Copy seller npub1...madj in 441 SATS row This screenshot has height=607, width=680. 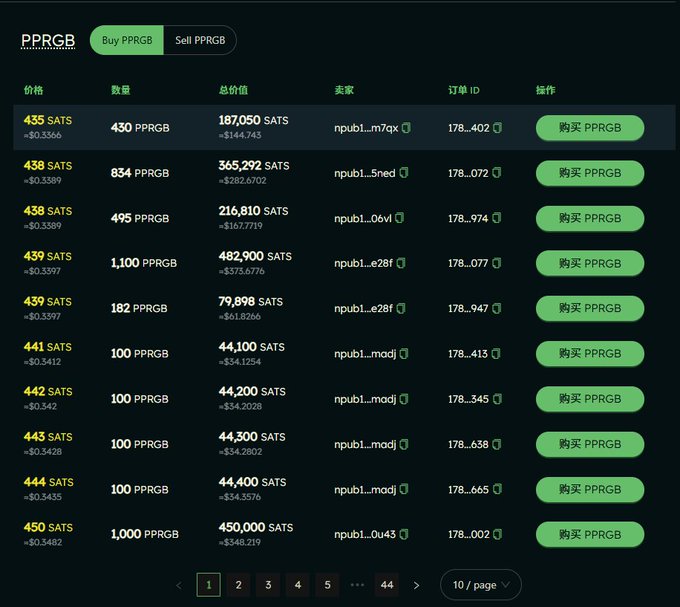[x=404, y=354]
